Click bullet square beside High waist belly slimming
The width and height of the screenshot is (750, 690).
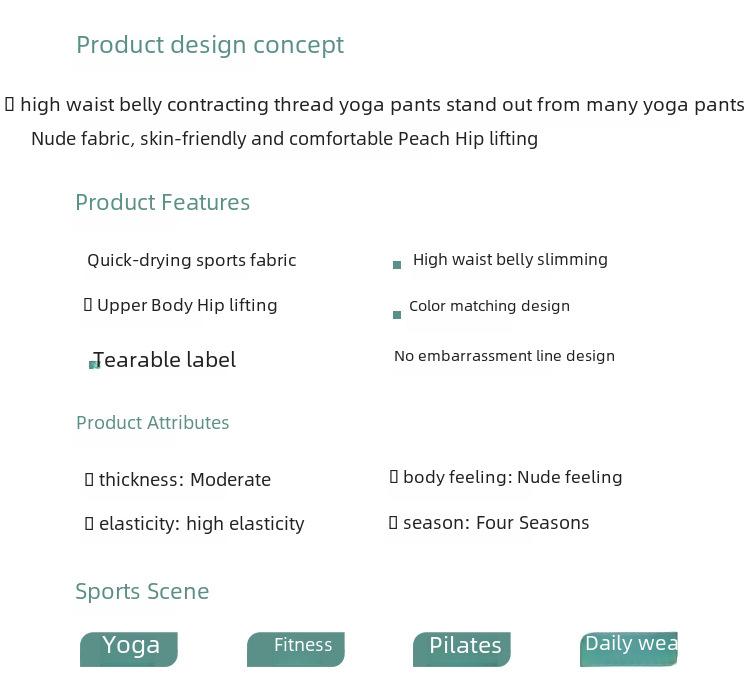(397, 265)
